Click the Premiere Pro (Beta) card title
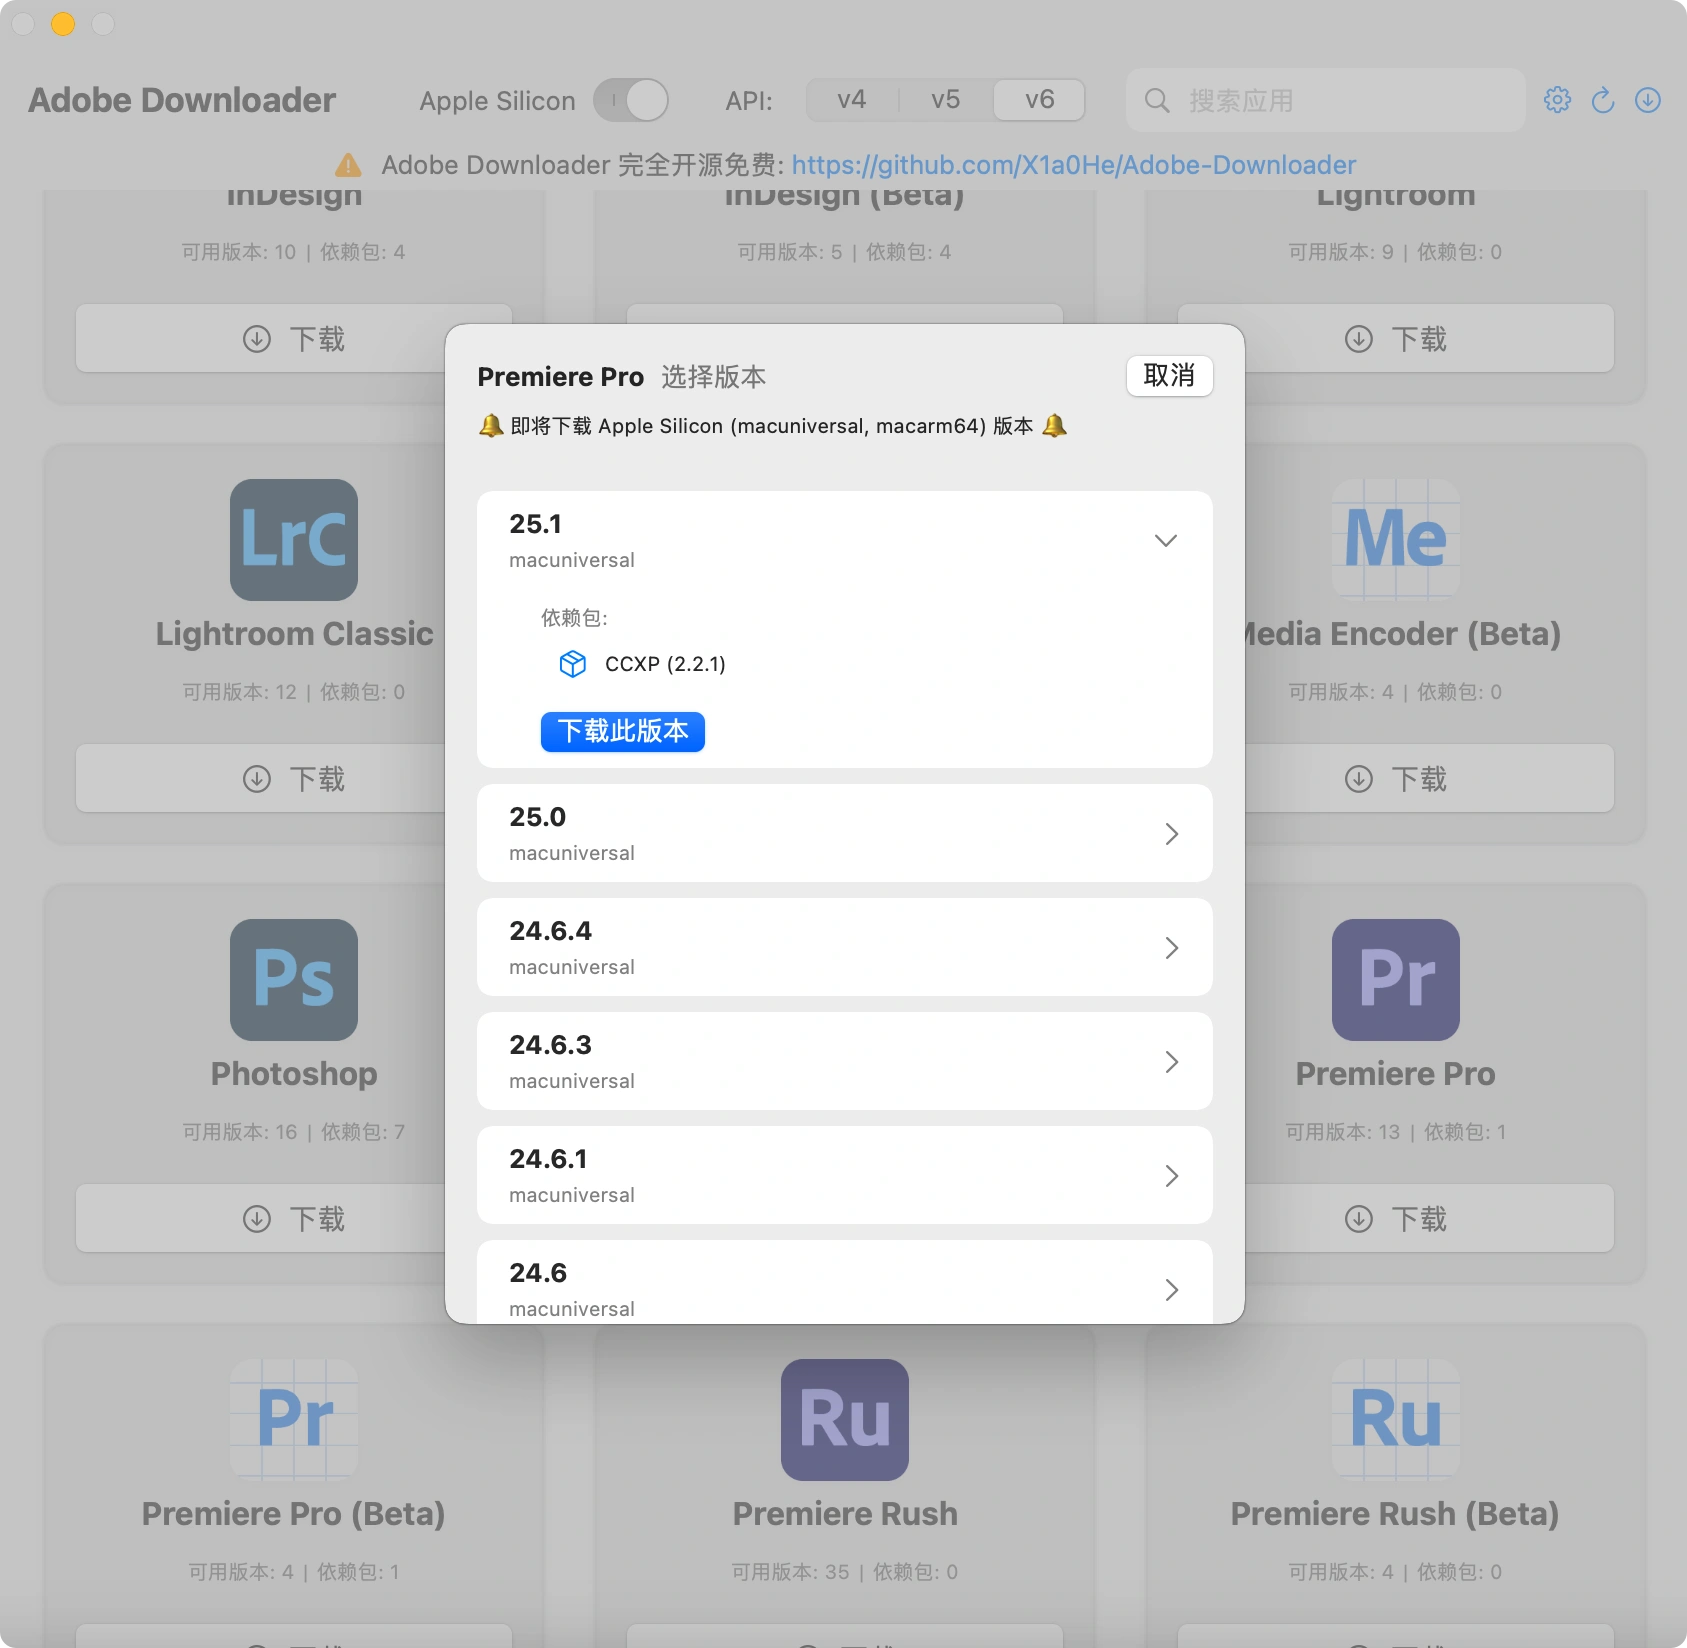 (x=294, y=1514)
